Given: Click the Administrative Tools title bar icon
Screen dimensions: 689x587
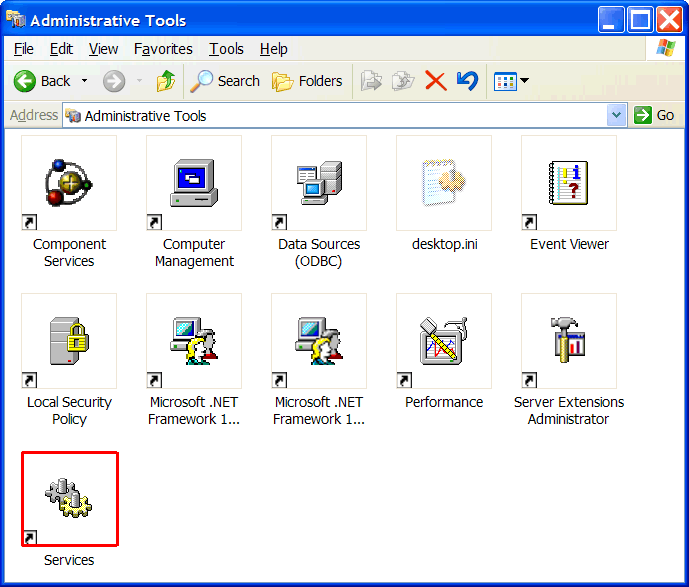Looking at the screenshot, I should click(16, 19).
